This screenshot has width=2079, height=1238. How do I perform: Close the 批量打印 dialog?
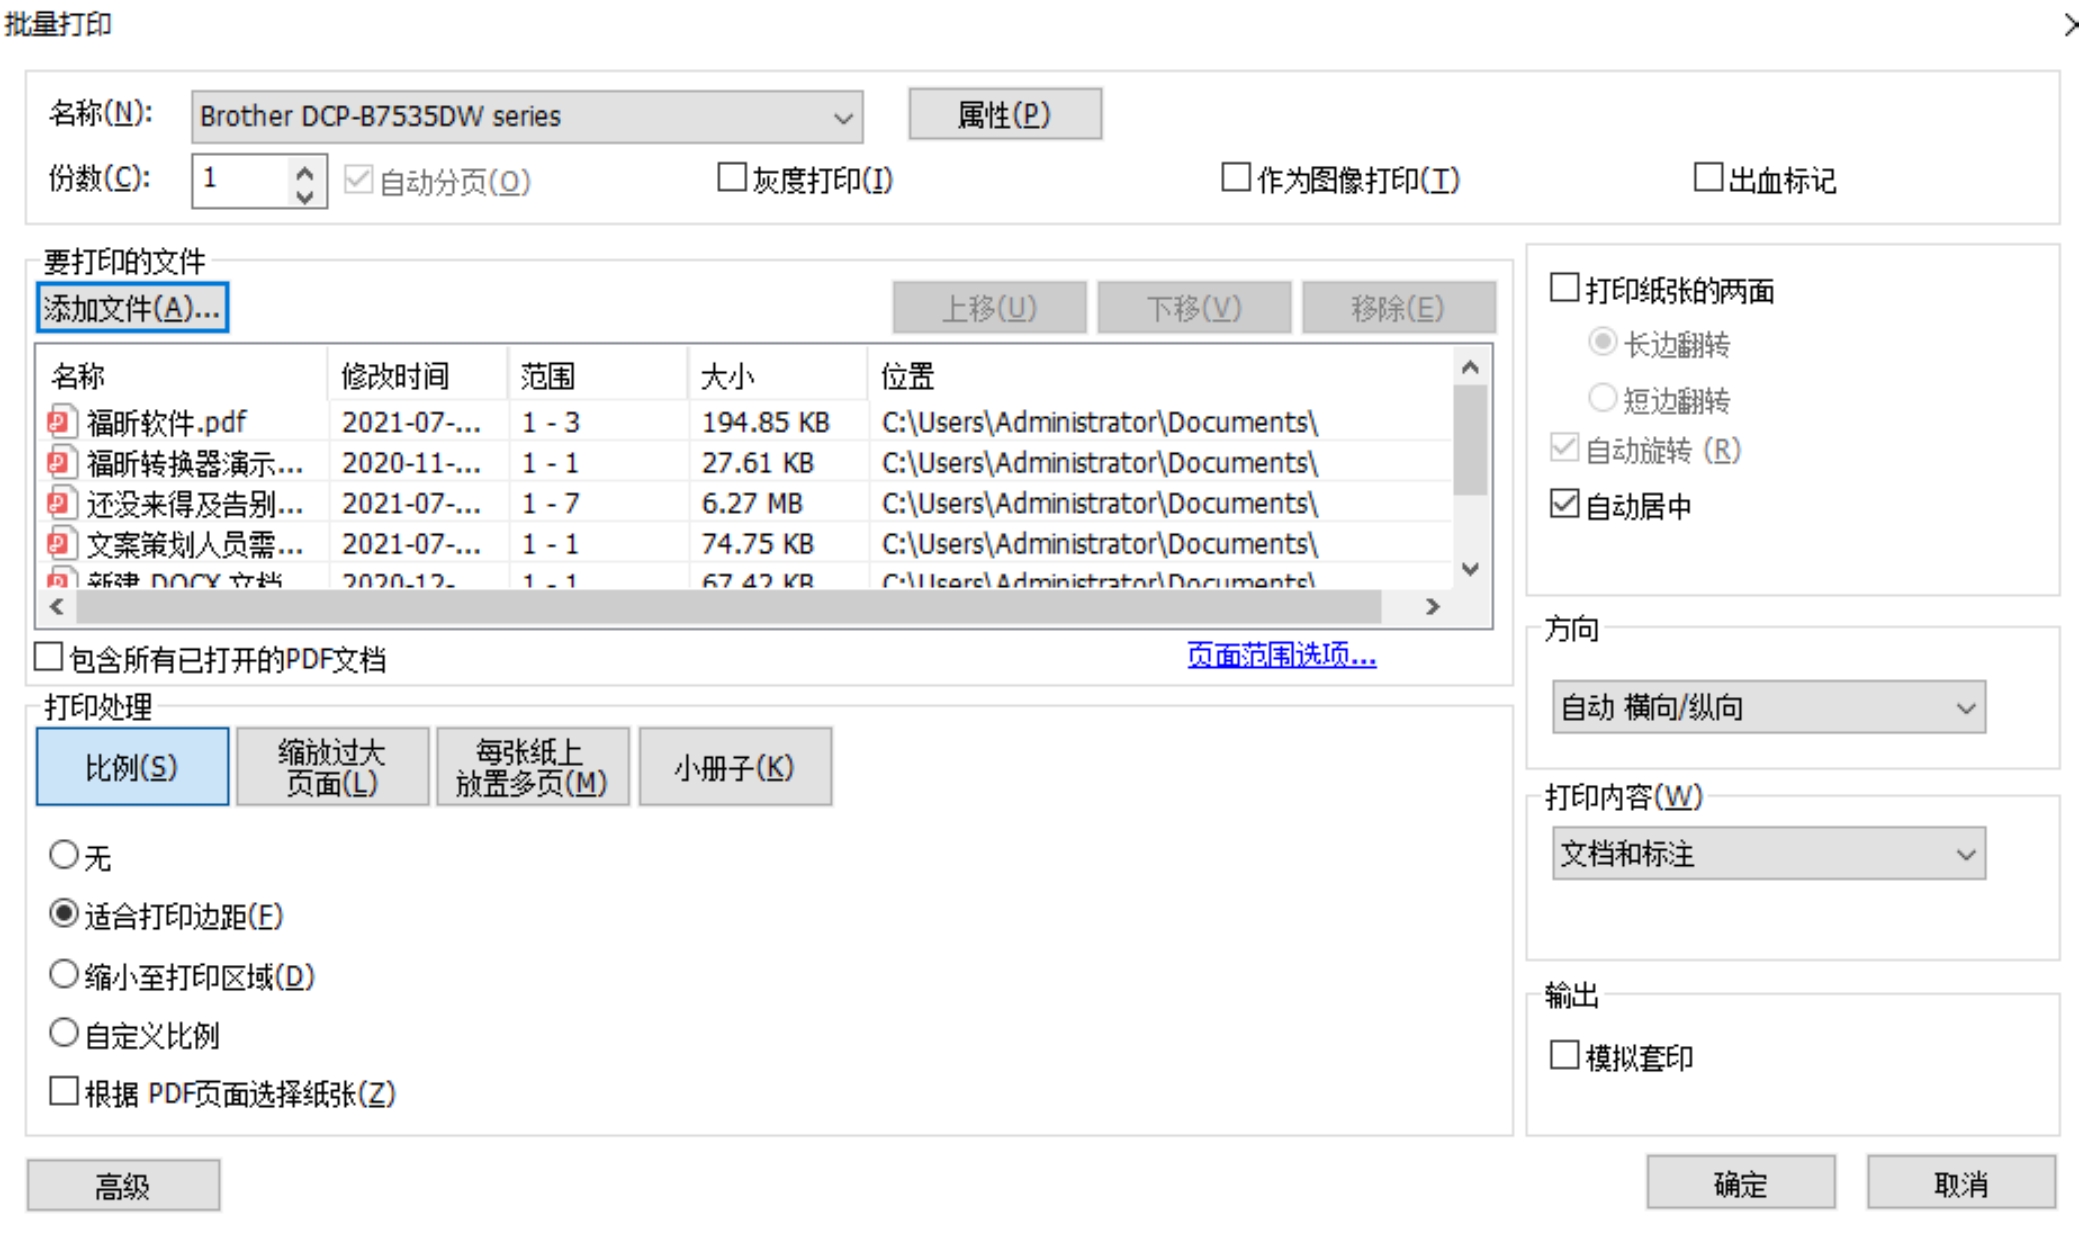[x=2069, y=24]
